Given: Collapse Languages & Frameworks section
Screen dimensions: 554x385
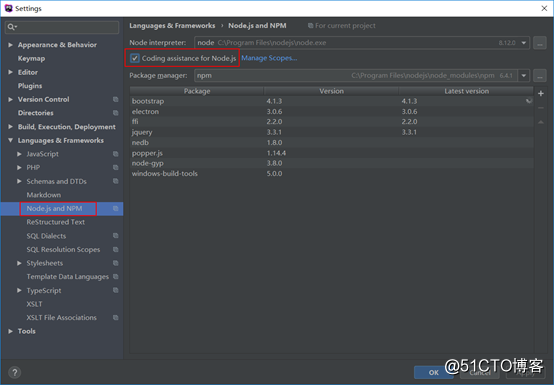Looking at the screenshot, I should point(11,140).
